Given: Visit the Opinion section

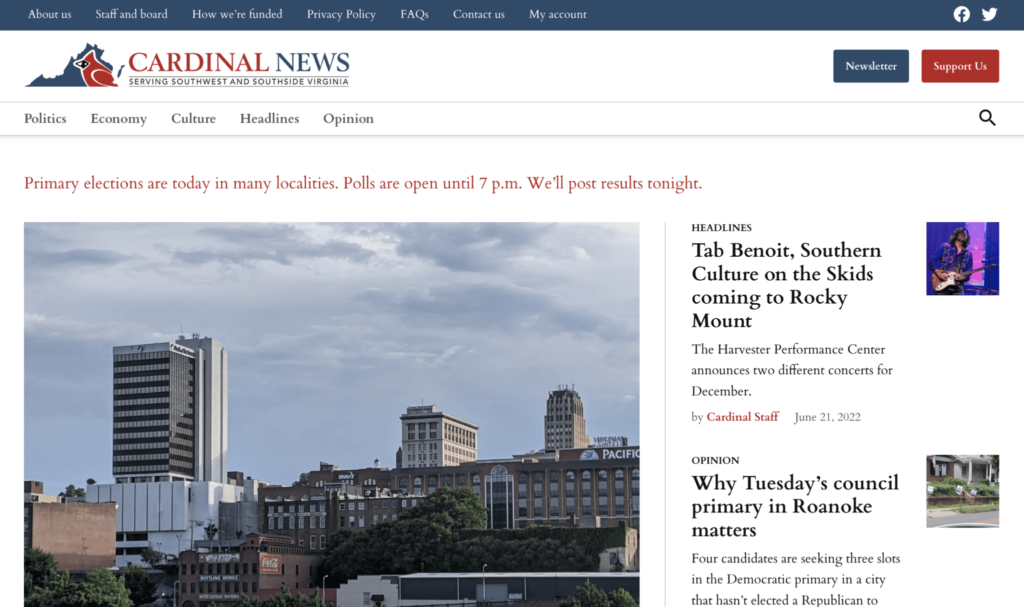Looking at the screenshot, I should [x=348, y=118].
